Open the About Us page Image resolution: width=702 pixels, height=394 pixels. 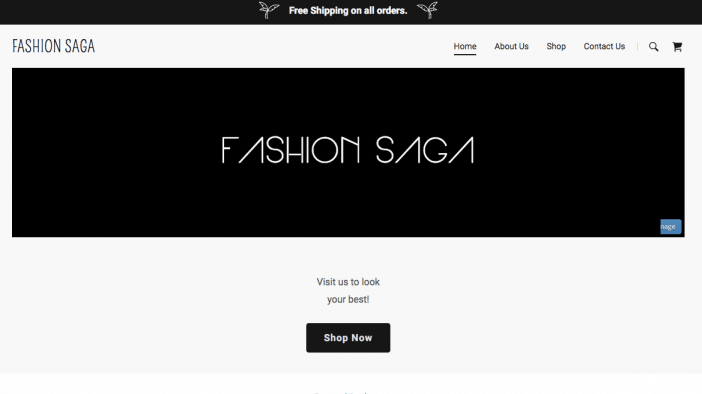511,46
